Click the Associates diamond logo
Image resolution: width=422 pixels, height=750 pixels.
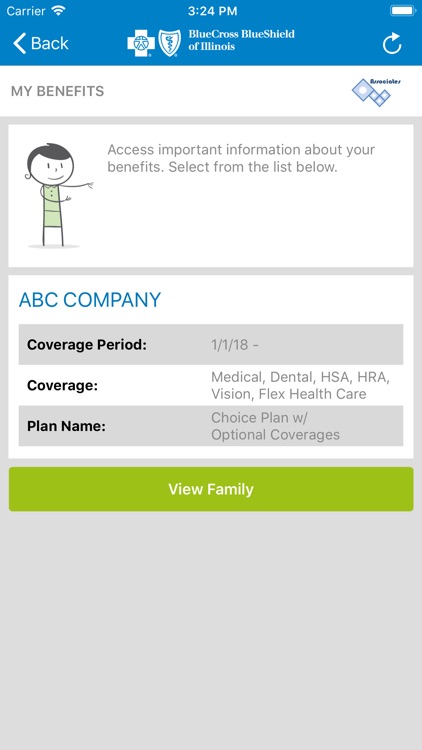tap(376, 91)
